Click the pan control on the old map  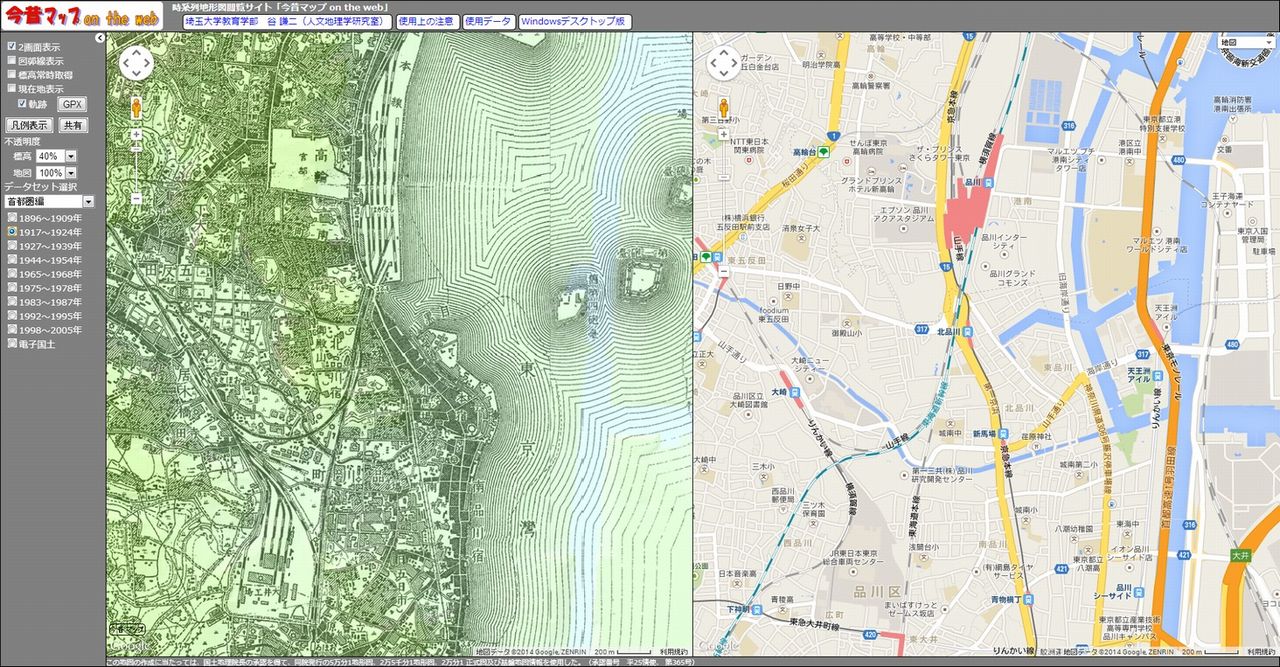click(x=136, y=63)
